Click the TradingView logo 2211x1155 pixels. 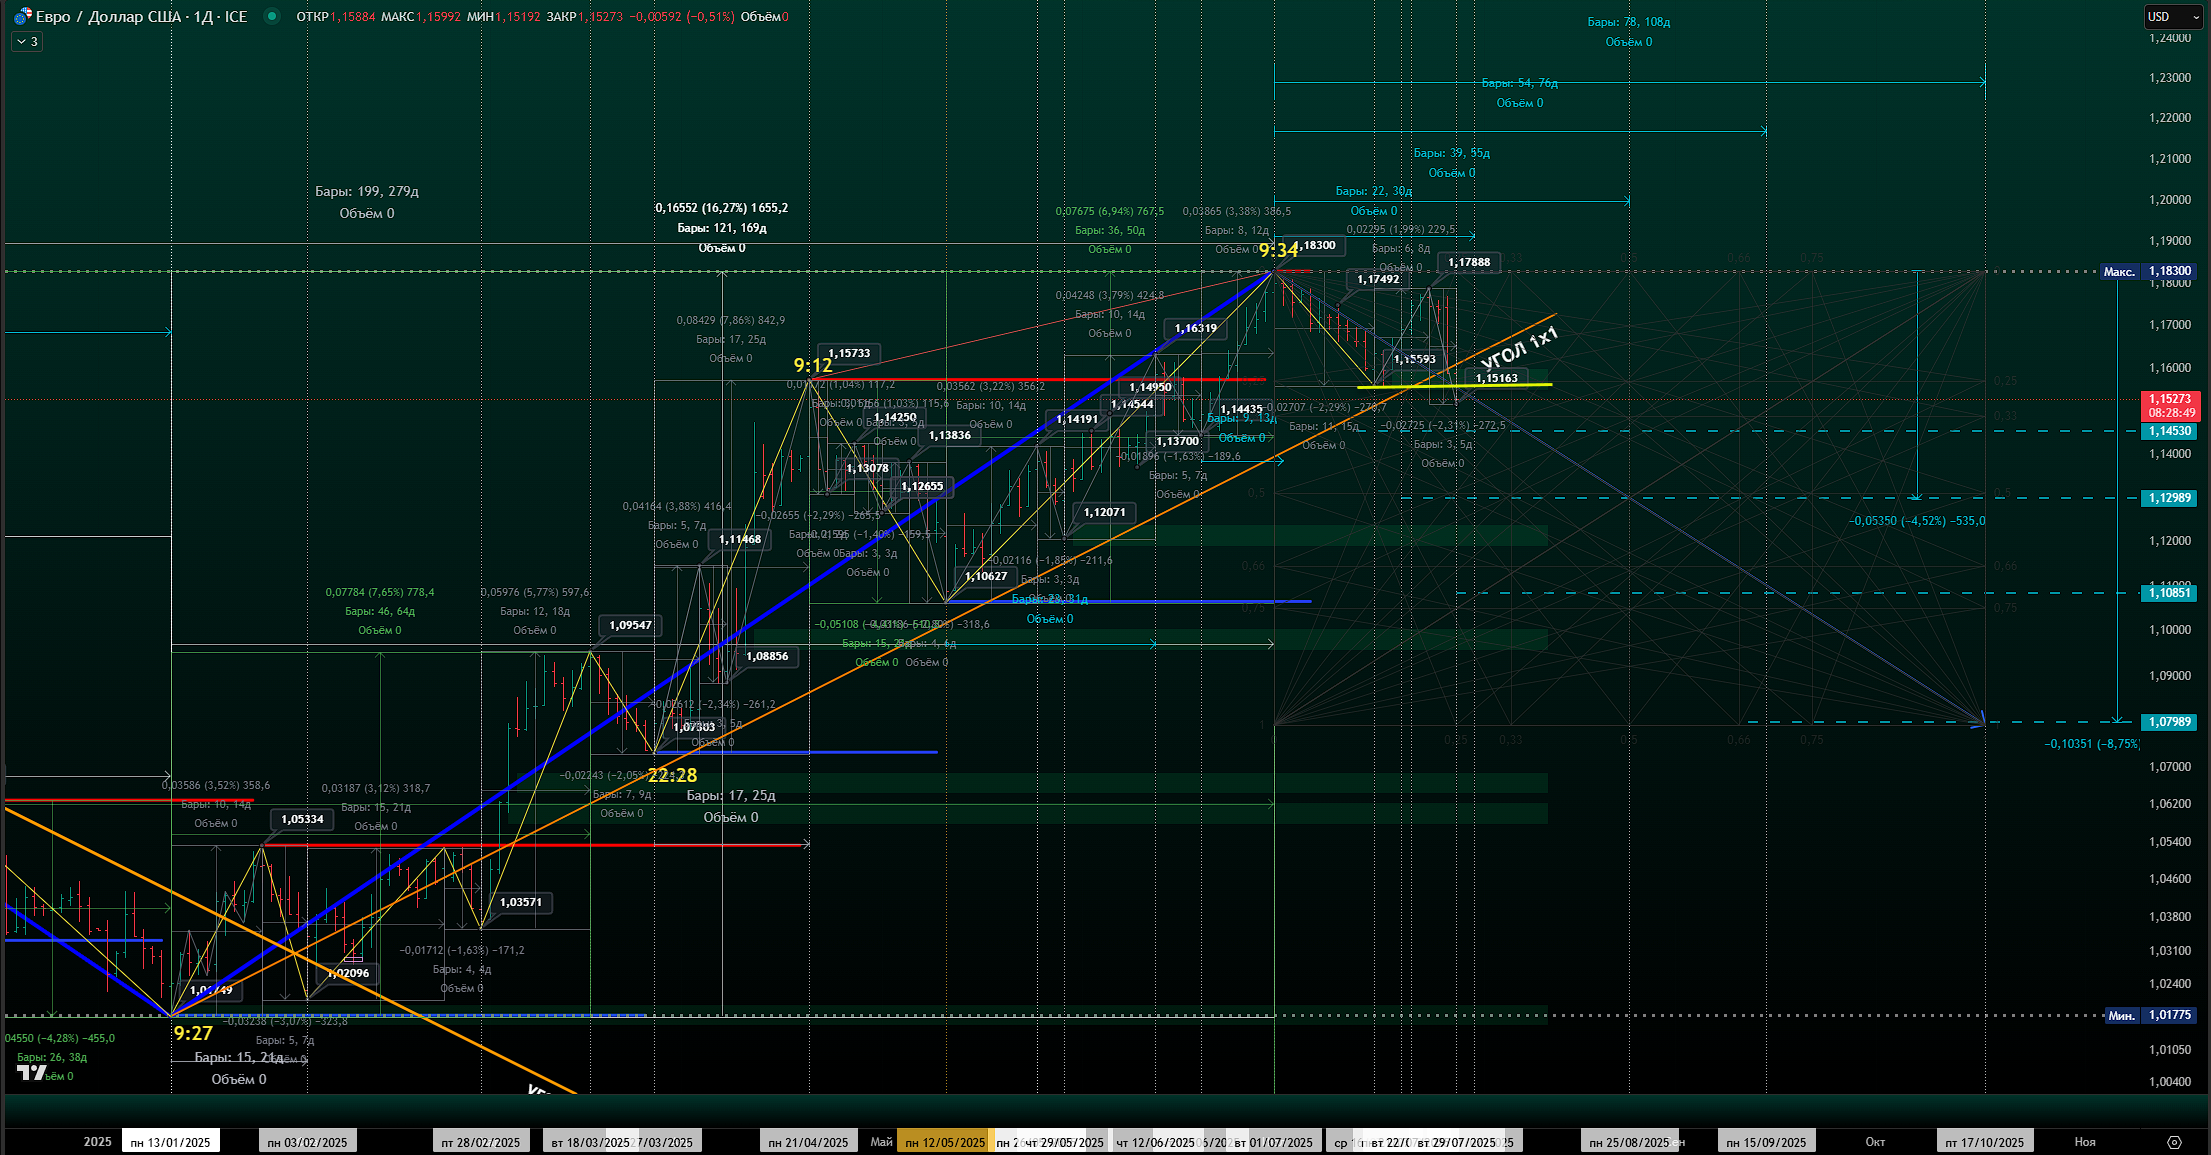(x=32, y=1072)
